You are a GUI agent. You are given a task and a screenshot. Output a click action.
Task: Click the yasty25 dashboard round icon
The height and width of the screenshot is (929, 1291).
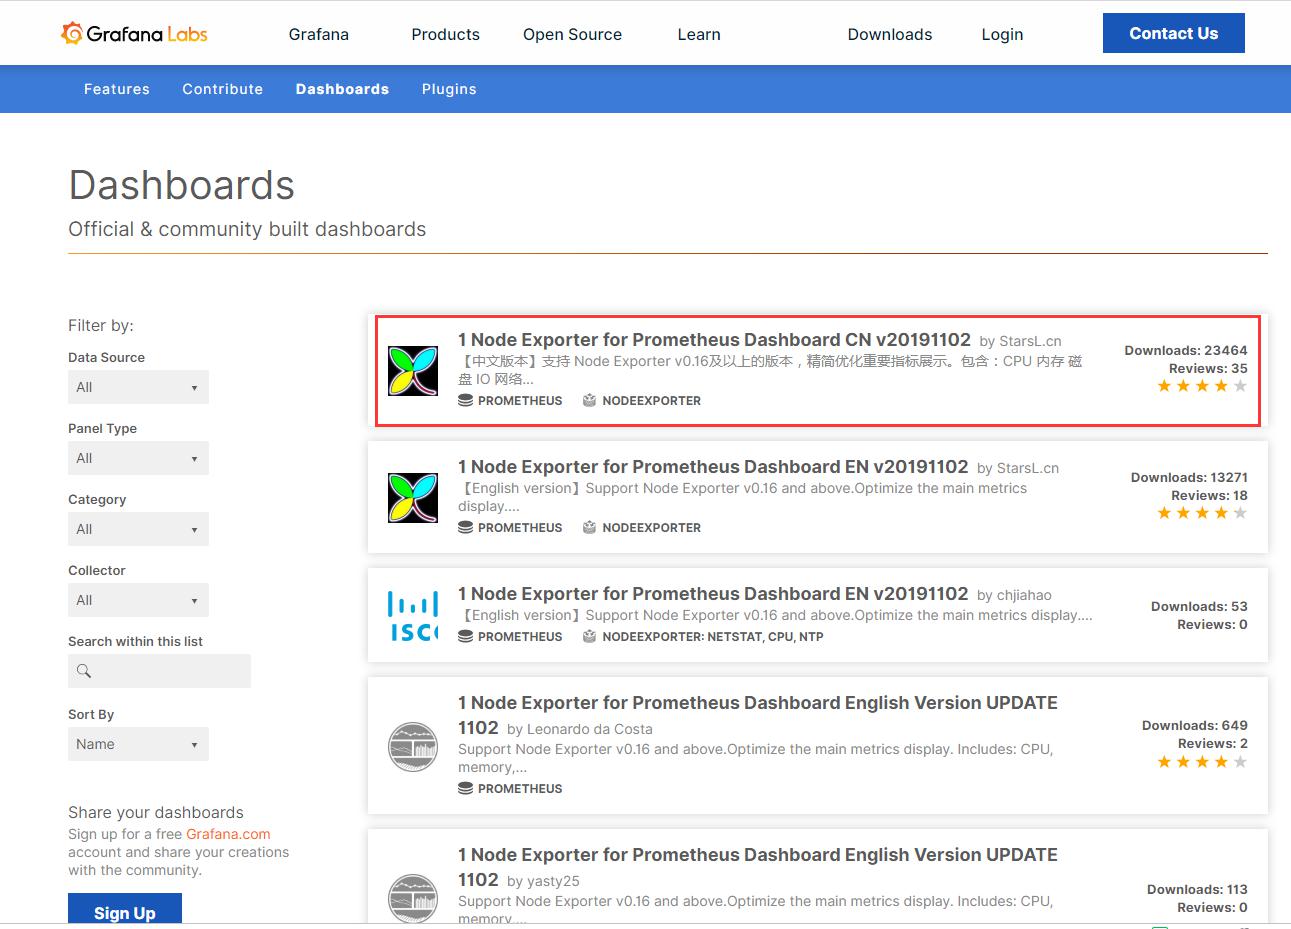413,897
